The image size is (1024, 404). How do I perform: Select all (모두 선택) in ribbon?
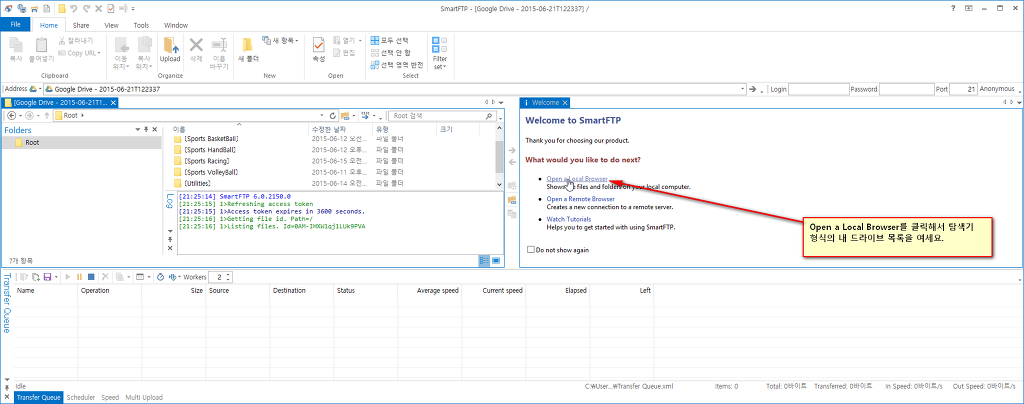click(395, 40)
